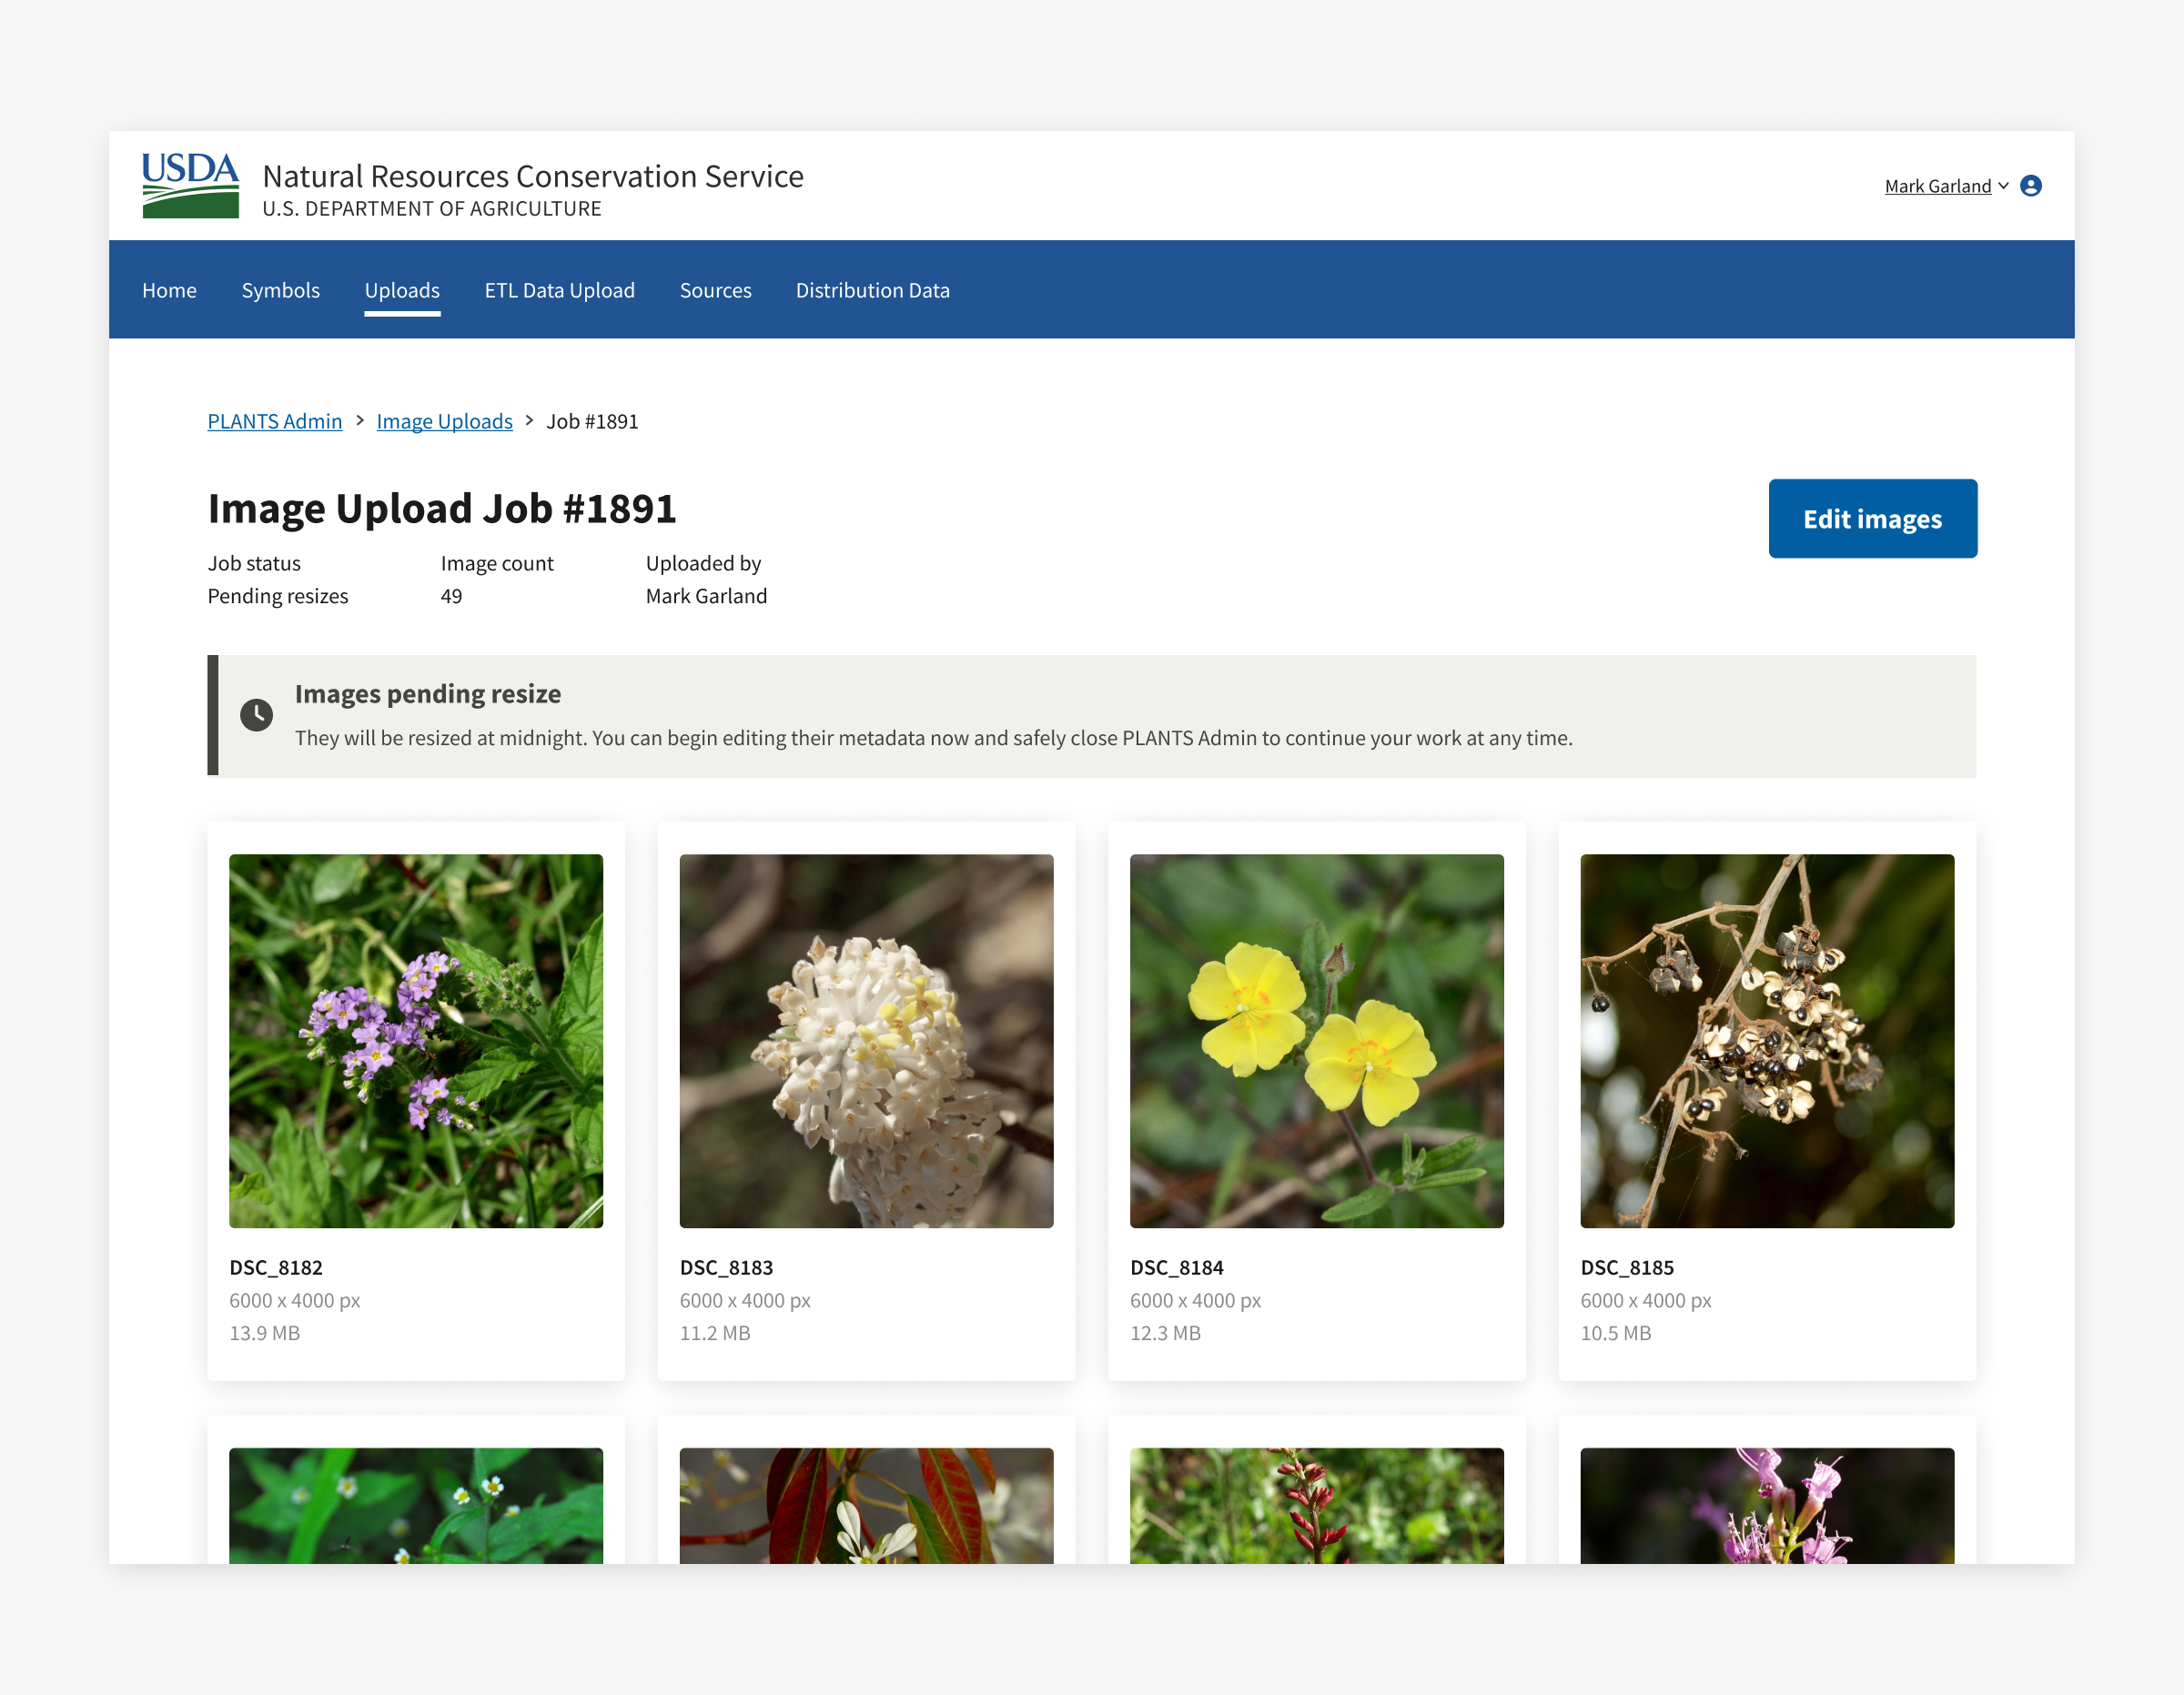Click the DSC_8185 seed pods thumbnail

click(1766, 1040)
